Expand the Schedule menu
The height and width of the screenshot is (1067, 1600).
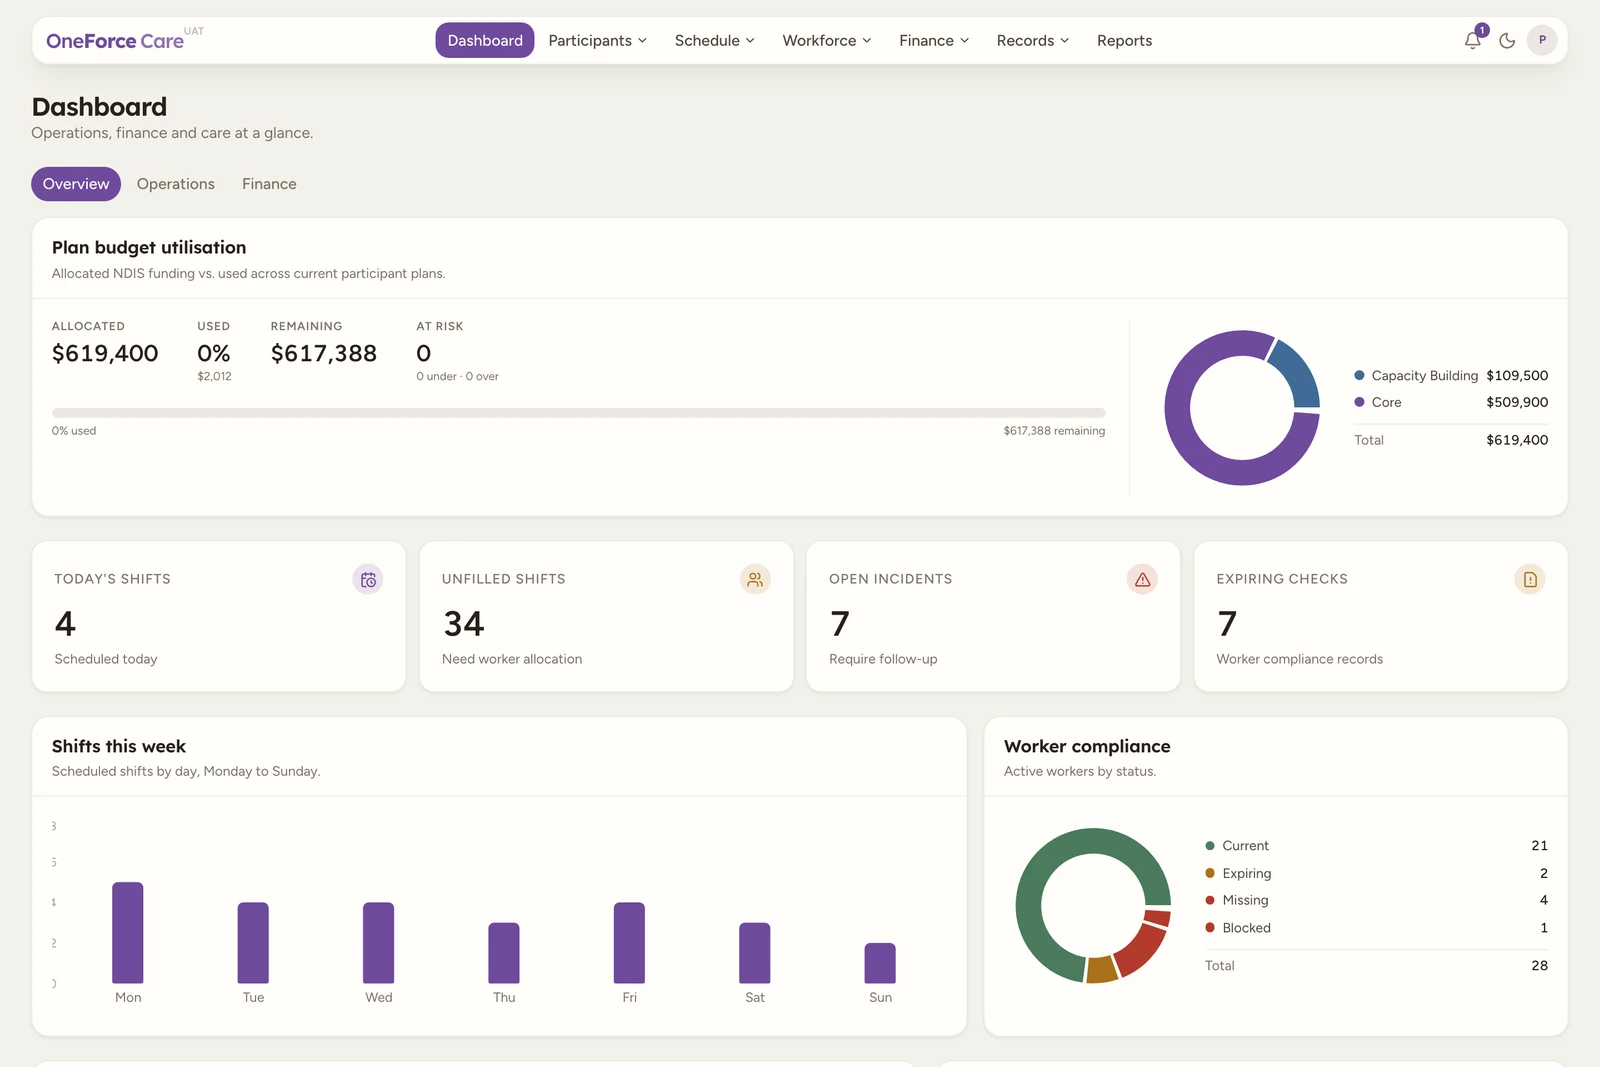tap(714, 40)
